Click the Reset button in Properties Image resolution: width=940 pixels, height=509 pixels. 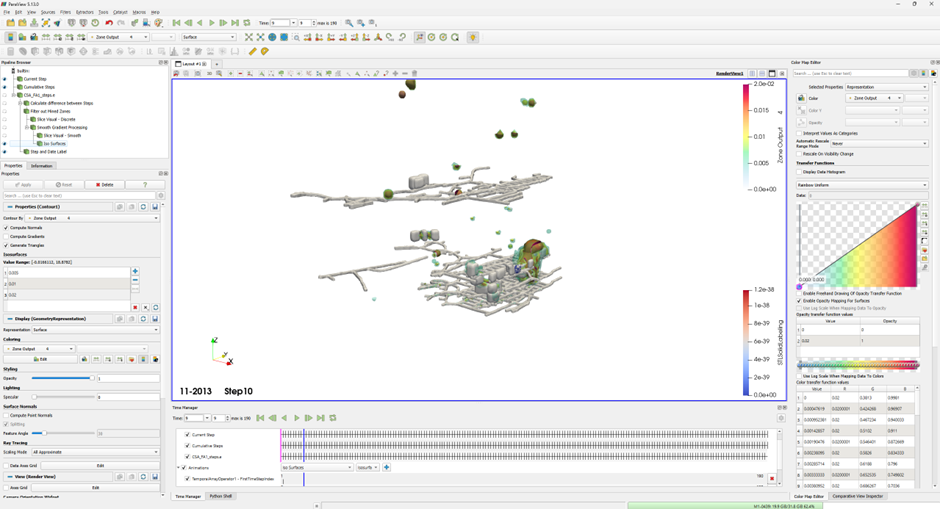click(63, 185)
